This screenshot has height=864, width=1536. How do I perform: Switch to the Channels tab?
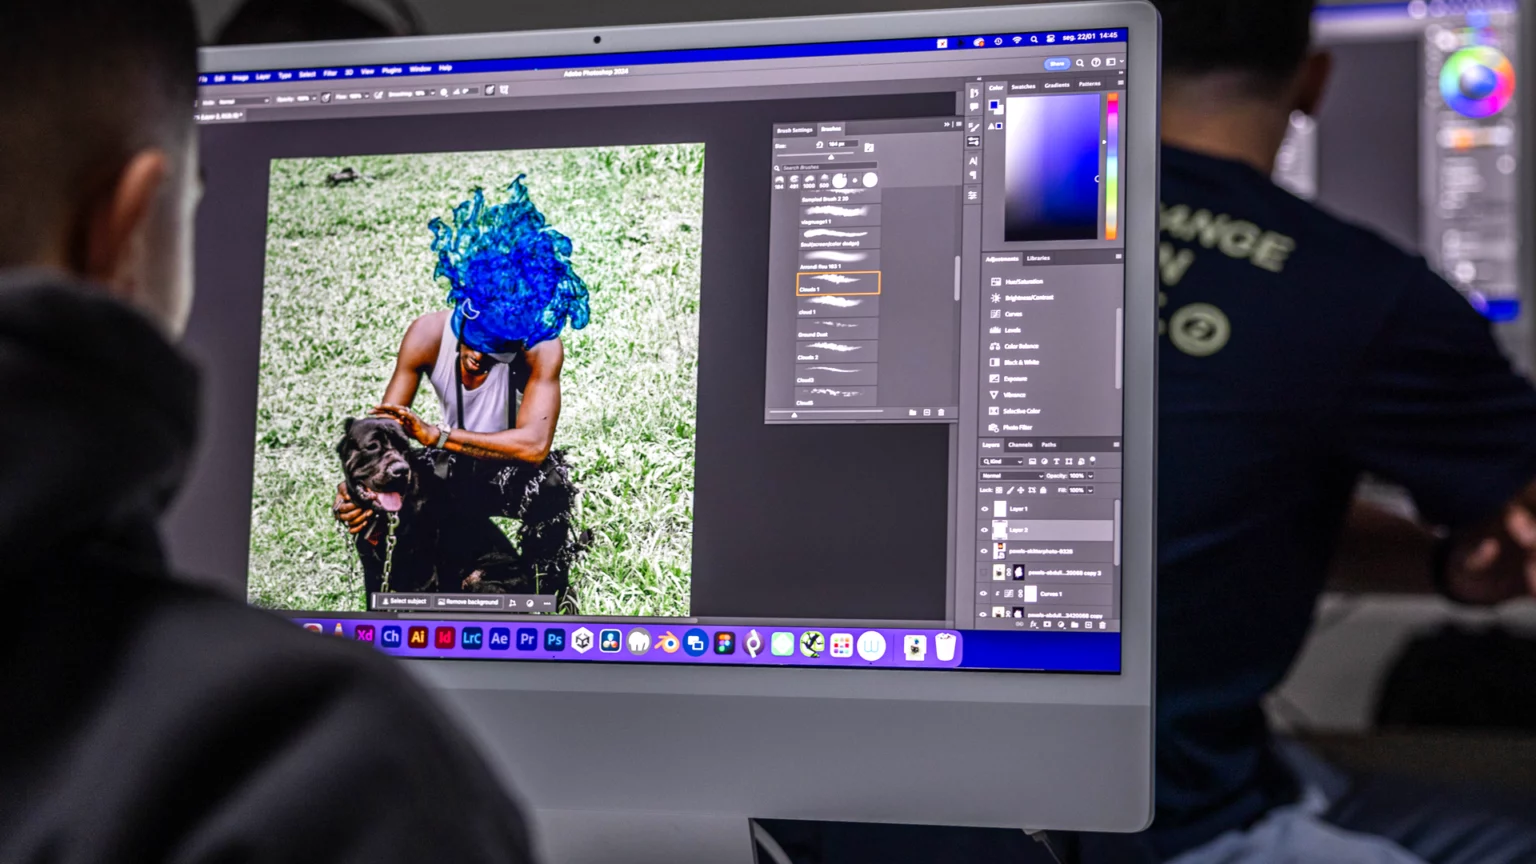(x=1020, y=445)
